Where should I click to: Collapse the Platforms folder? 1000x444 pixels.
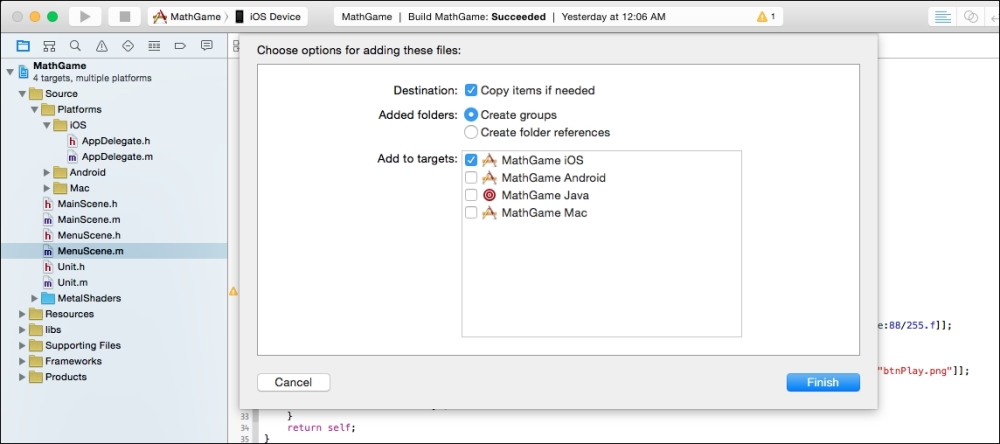click(35, 109)
